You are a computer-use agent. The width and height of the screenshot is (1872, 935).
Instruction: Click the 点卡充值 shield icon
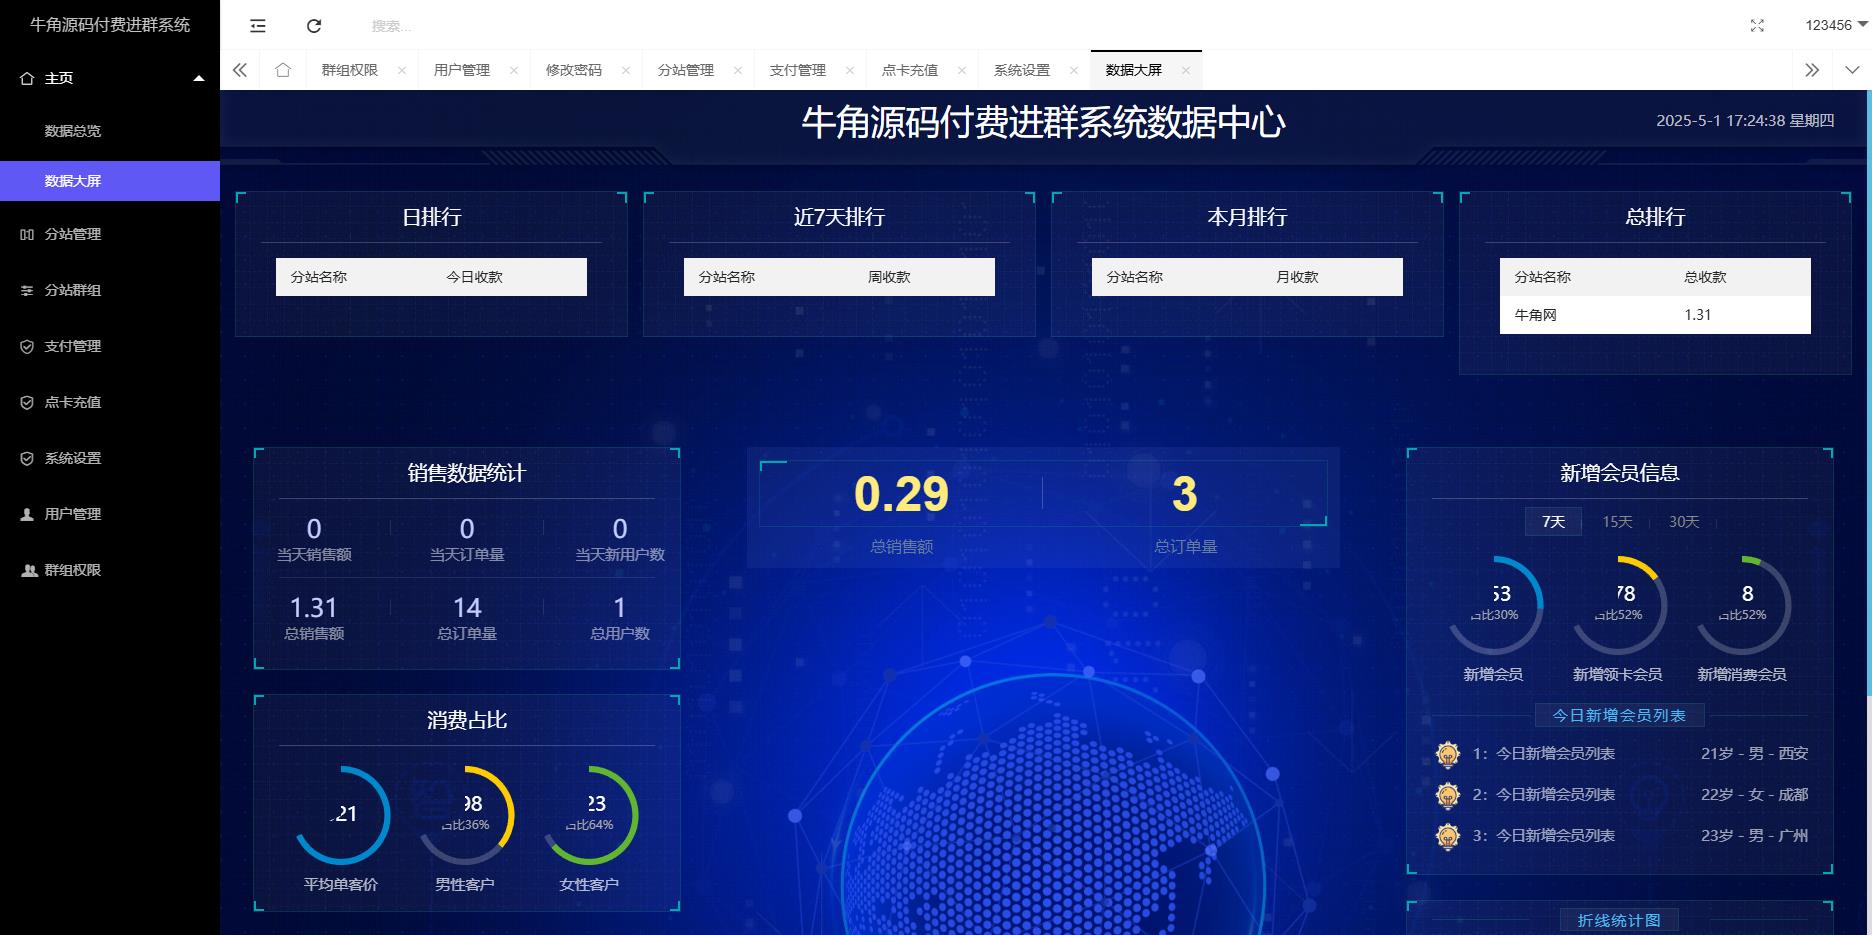27,402
